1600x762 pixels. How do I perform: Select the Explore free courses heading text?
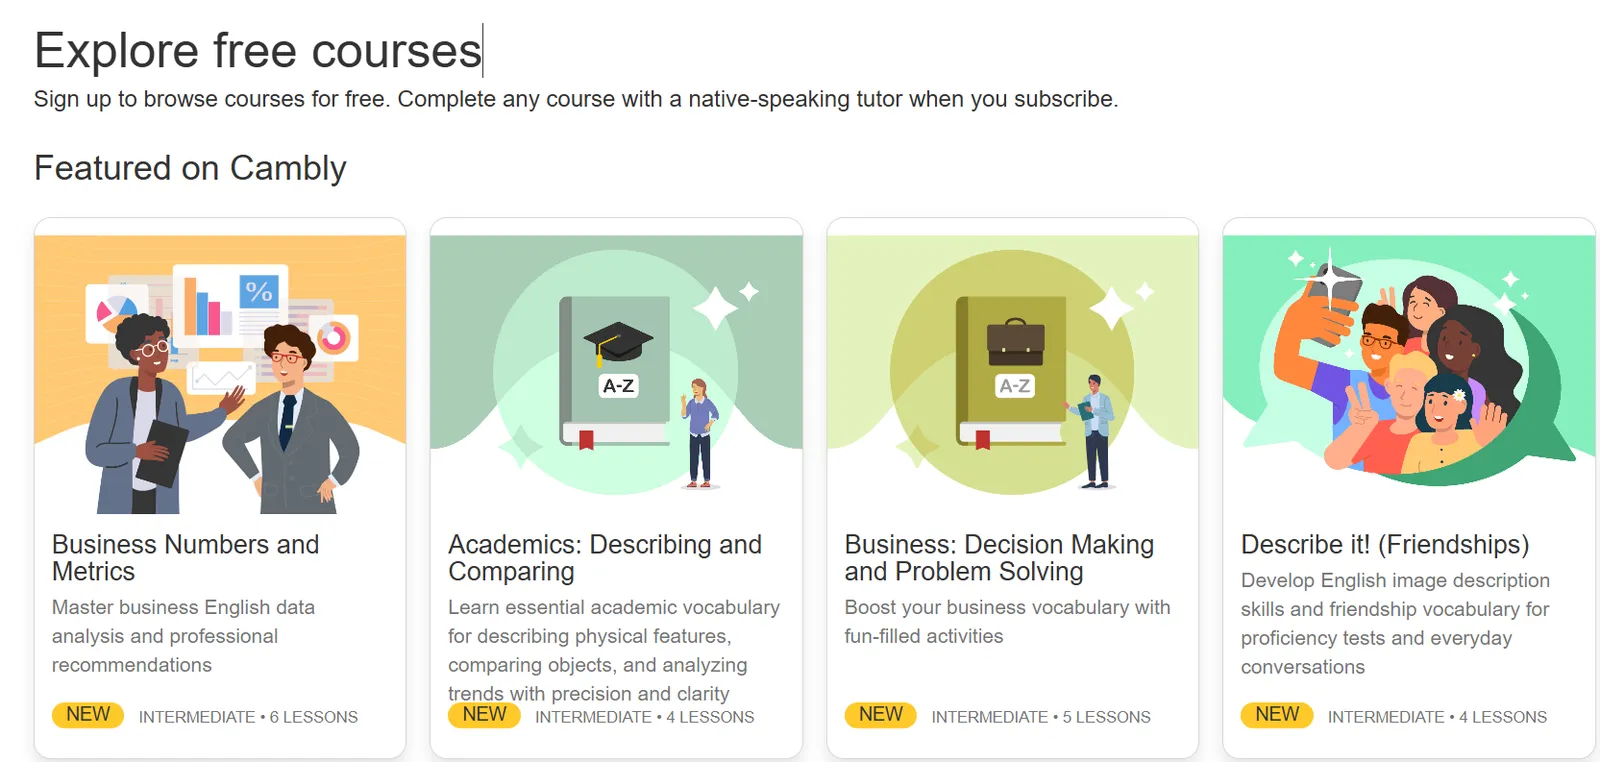256,50
